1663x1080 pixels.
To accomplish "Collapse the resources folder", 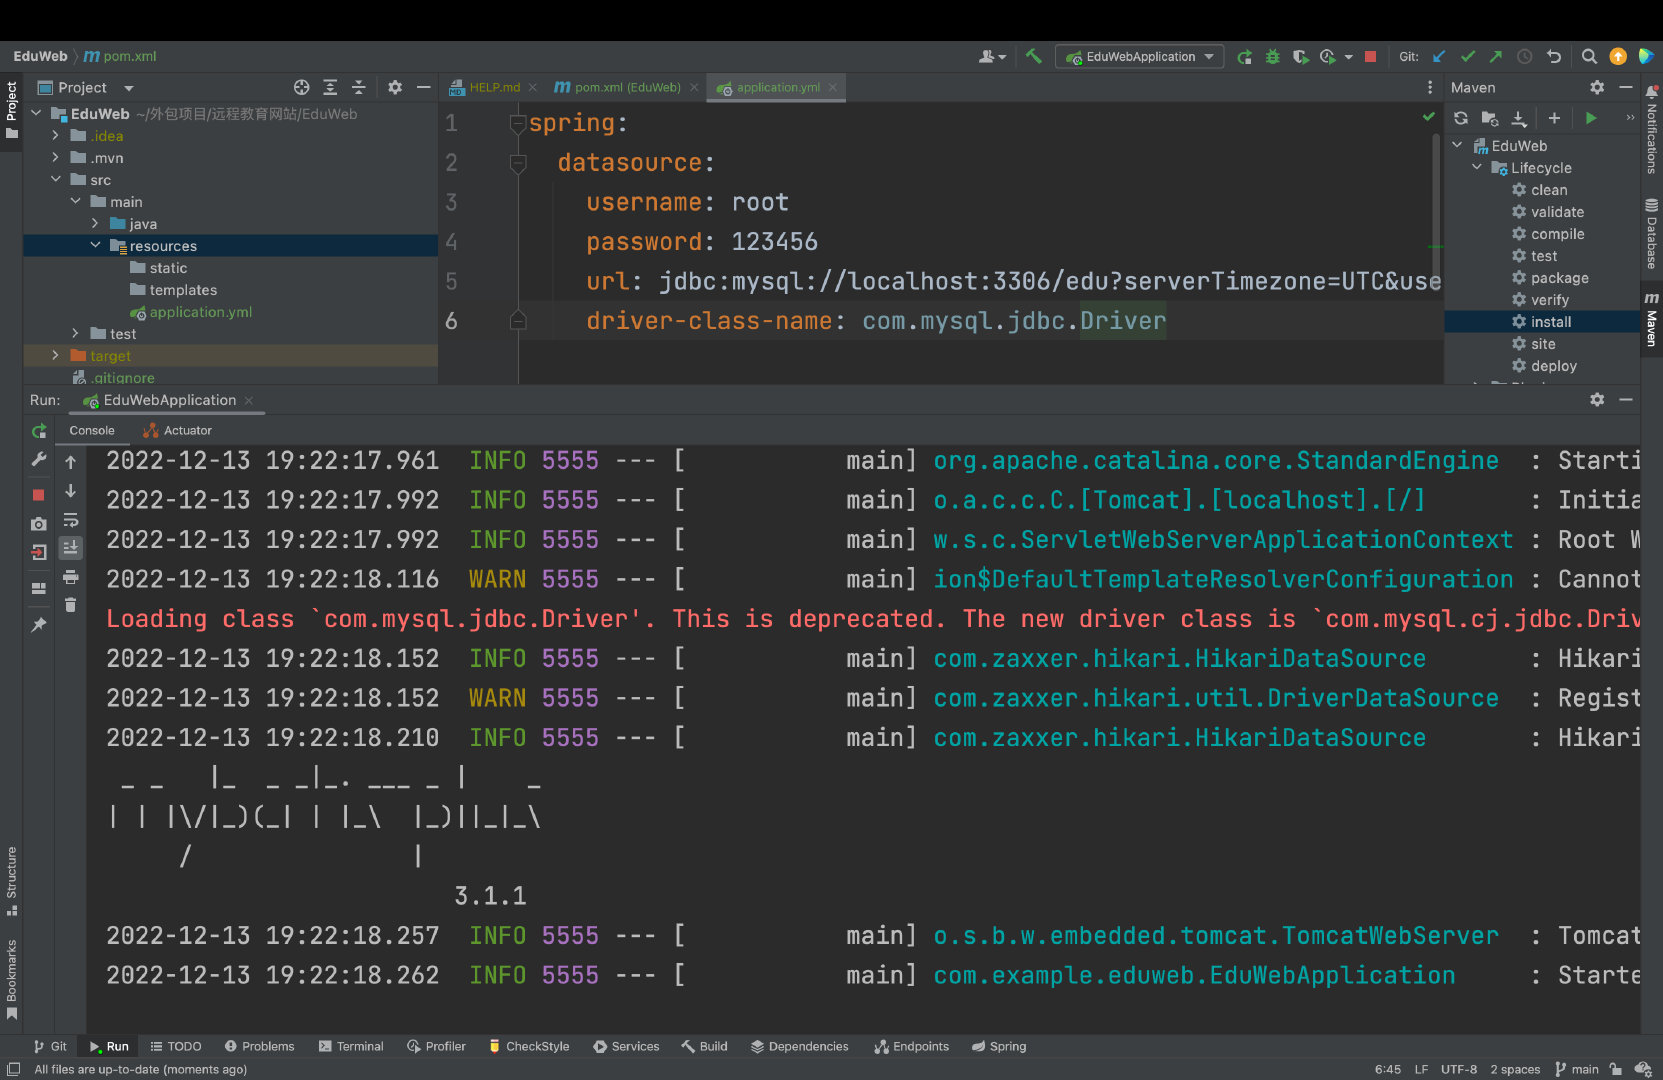I will (96, 245).
